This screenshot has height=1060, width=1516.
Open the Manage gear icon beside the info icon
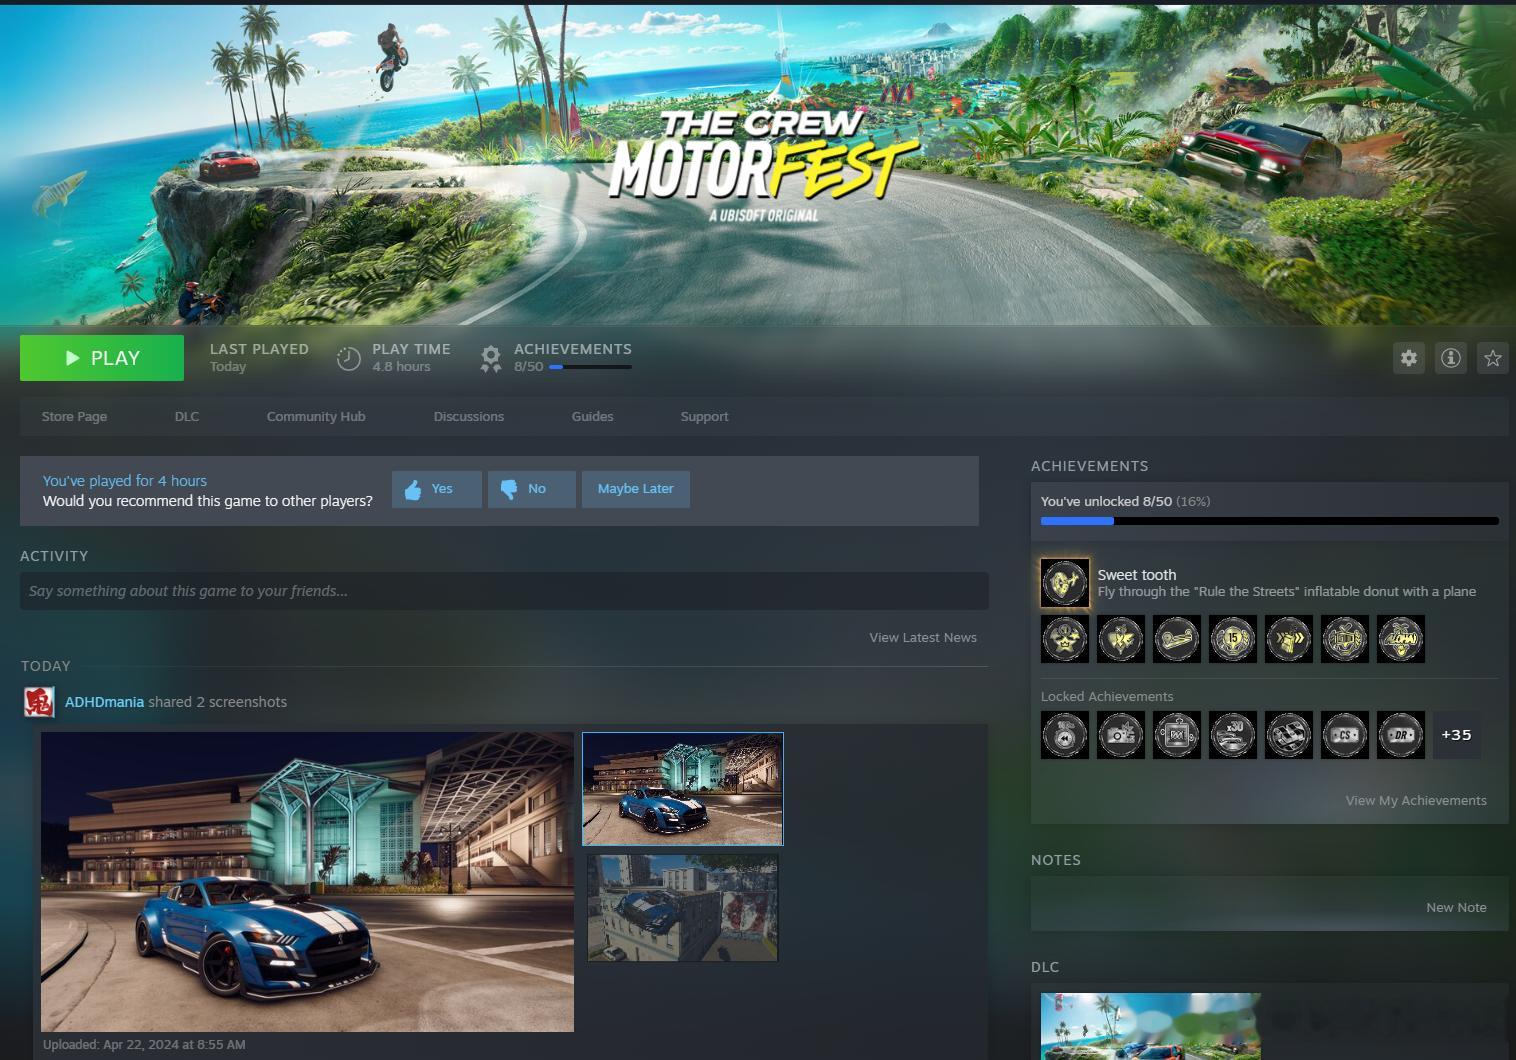click(1409, 358)
